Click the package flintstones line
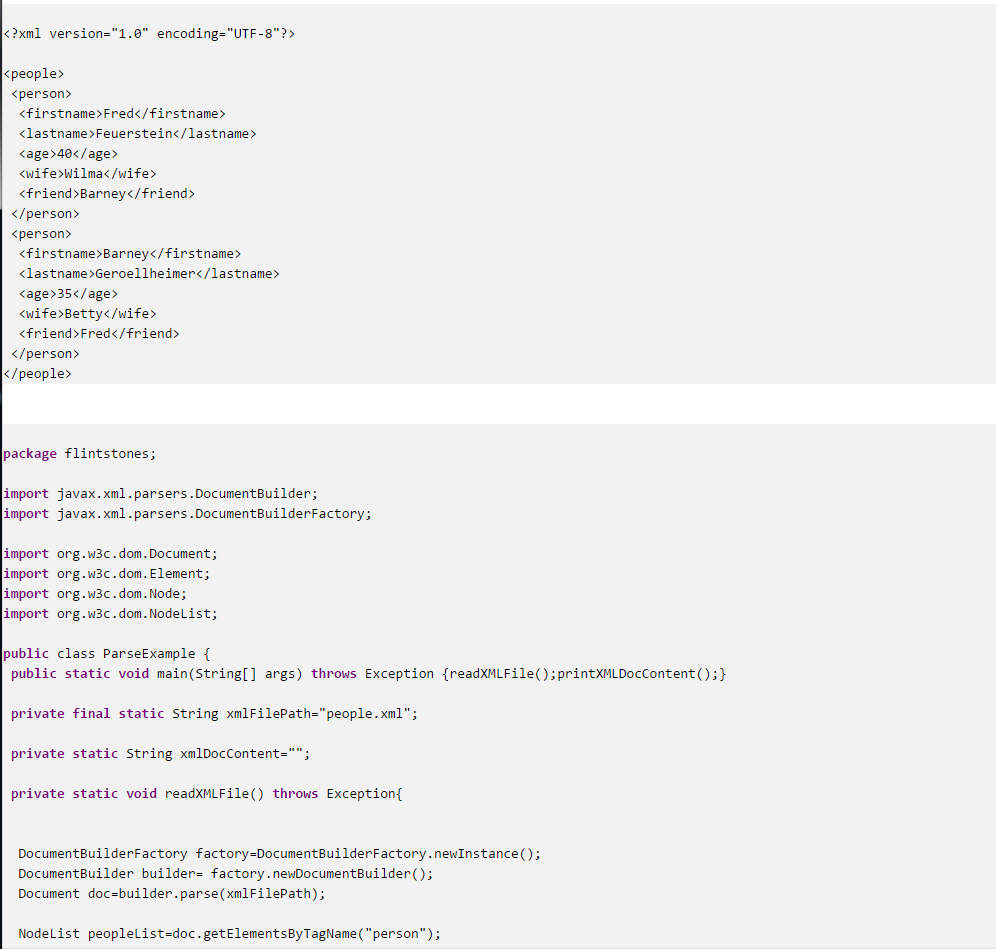Screen dimensions: 996x949 click(x=80, y=454)
